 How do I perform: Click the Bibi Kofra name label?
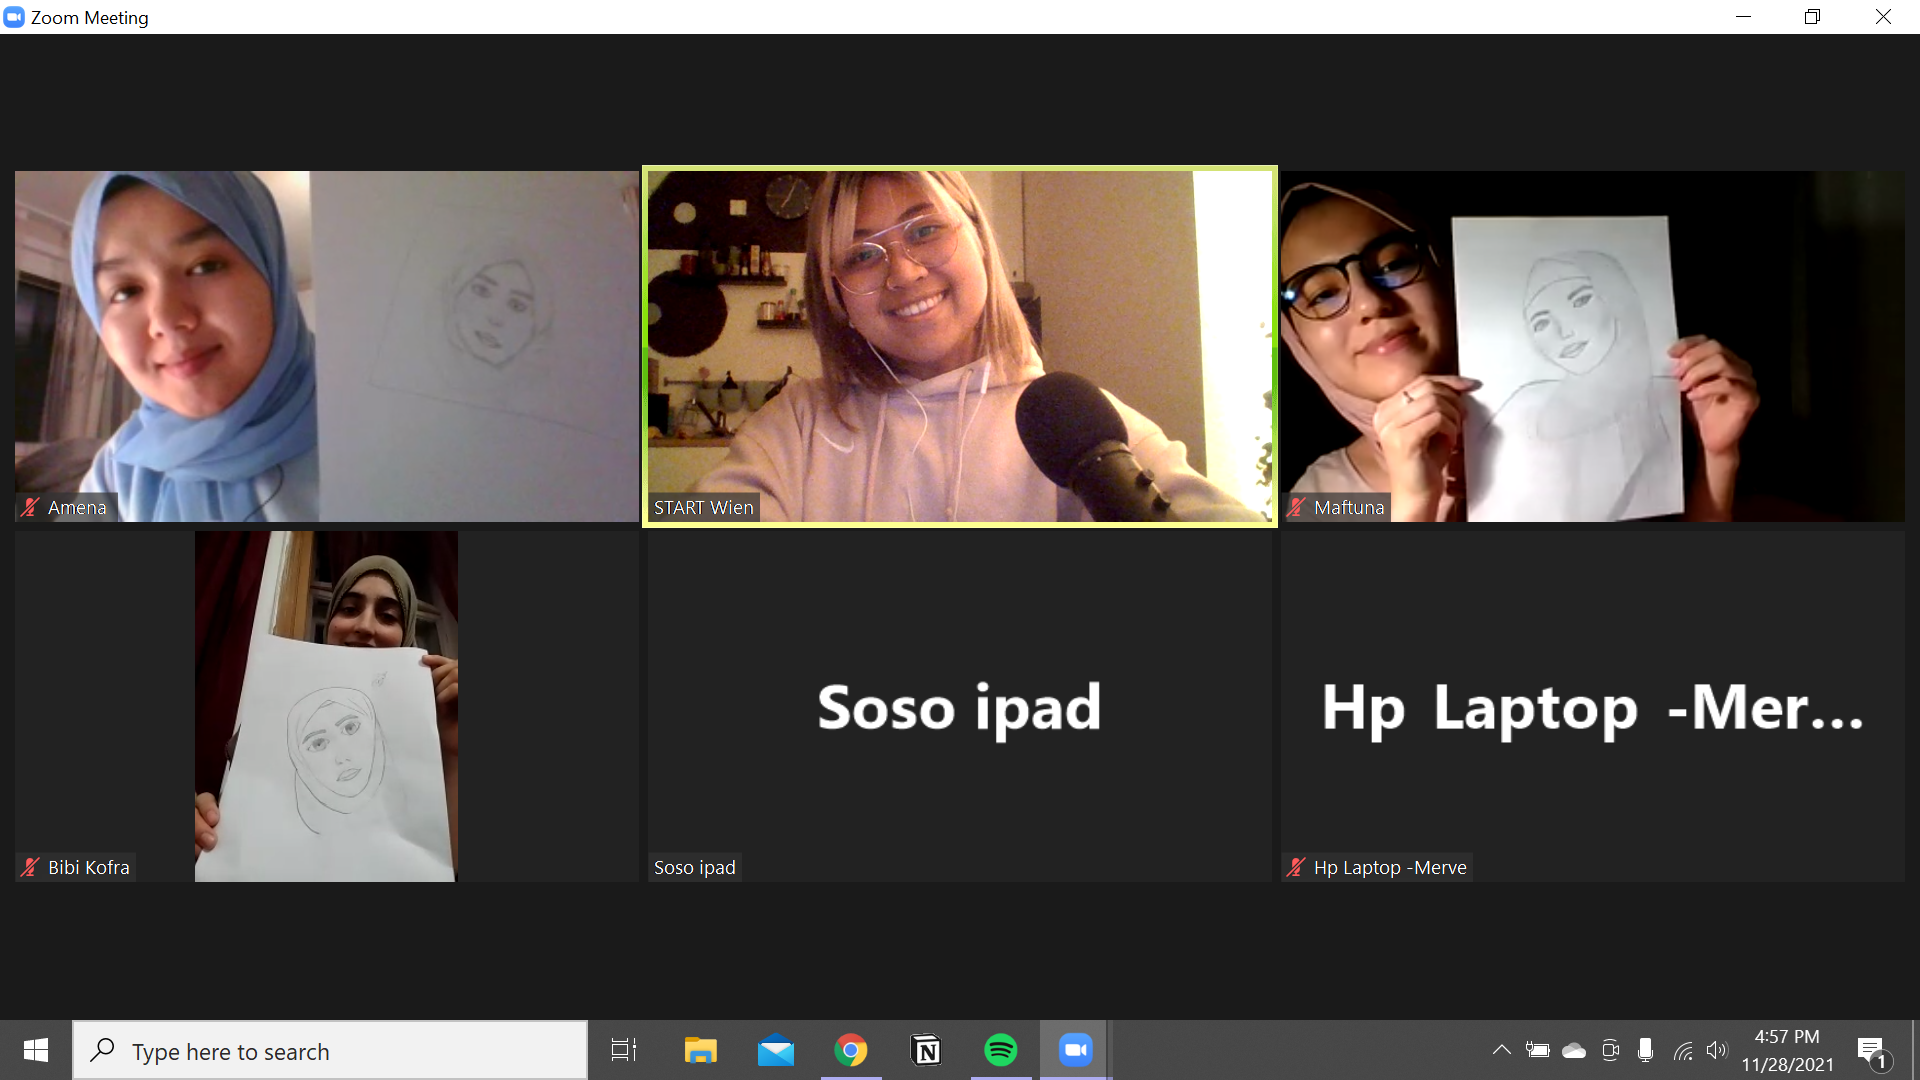coord(89,867)
